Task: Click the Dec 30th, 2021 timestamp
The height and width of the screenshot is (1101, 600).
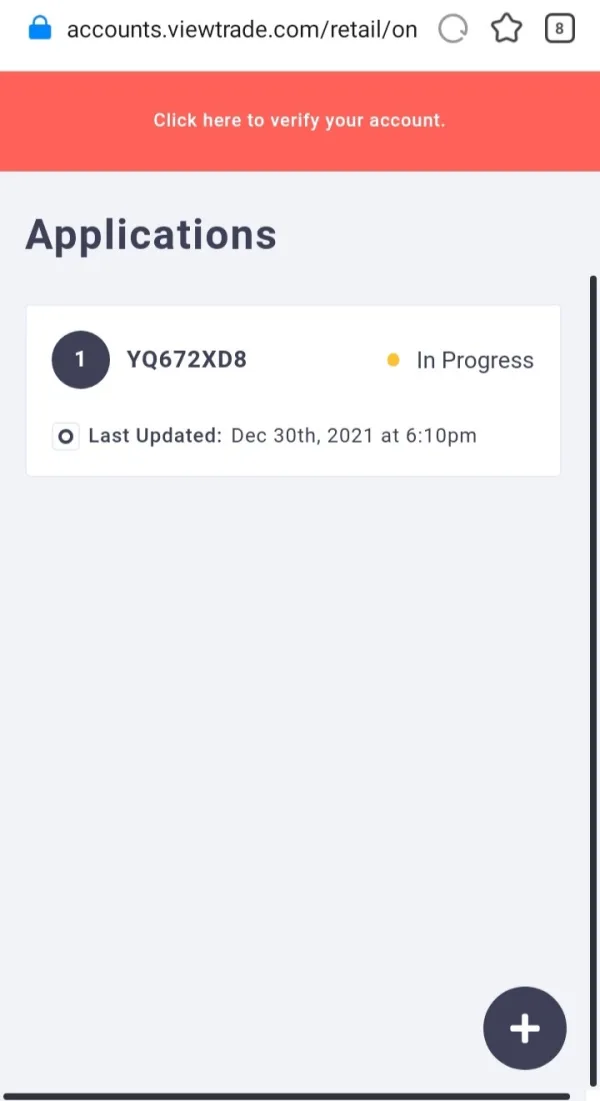Action: pos(354,436)
